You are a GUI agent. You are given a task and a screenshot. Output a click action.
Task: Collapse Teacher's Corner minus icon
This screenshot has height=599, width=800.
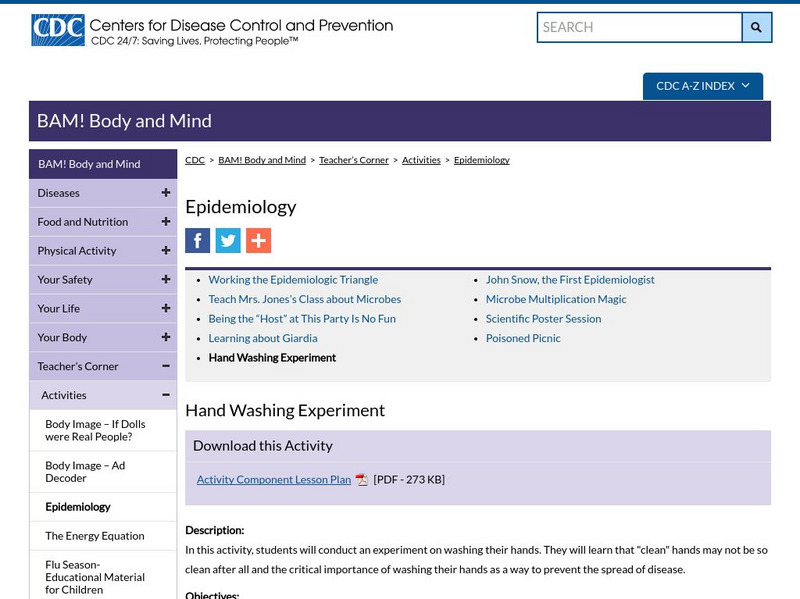coord(166,366)
